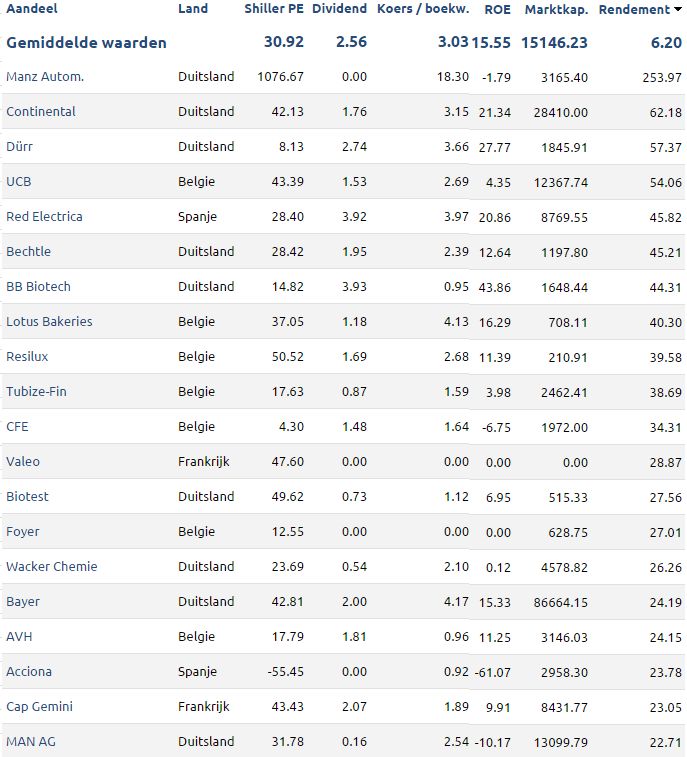Sort by Marktkap. column header
The width and height of the screenshot is (687, 757).
click(556, 9)
